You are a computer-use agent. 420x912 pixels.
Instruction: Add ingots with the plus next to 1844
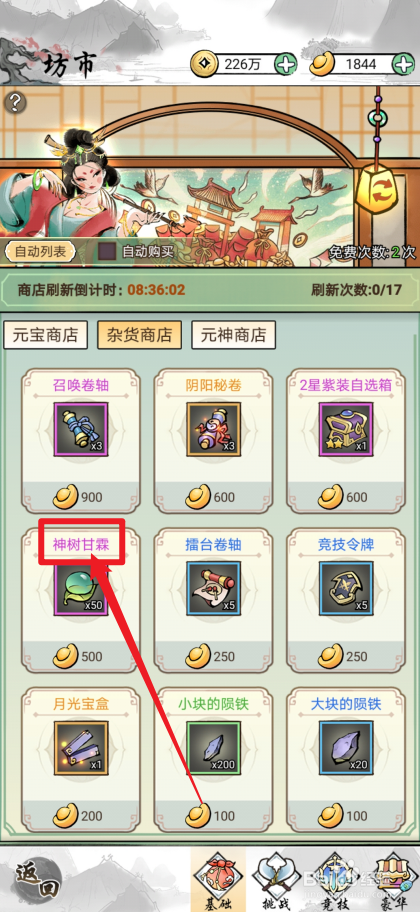(x=404, y=64)
